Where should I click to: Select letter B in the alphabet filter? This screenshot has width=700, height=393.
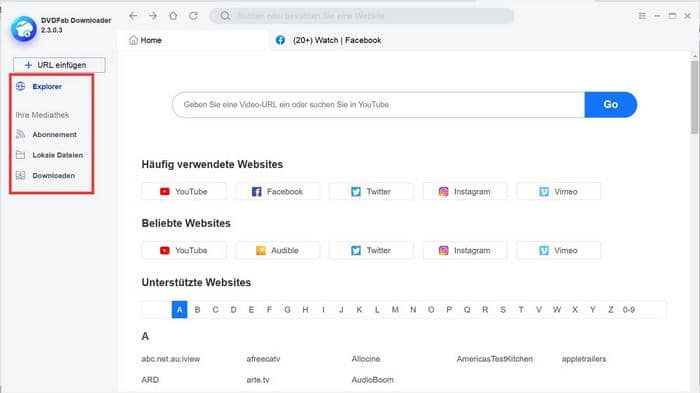point(197,309)
